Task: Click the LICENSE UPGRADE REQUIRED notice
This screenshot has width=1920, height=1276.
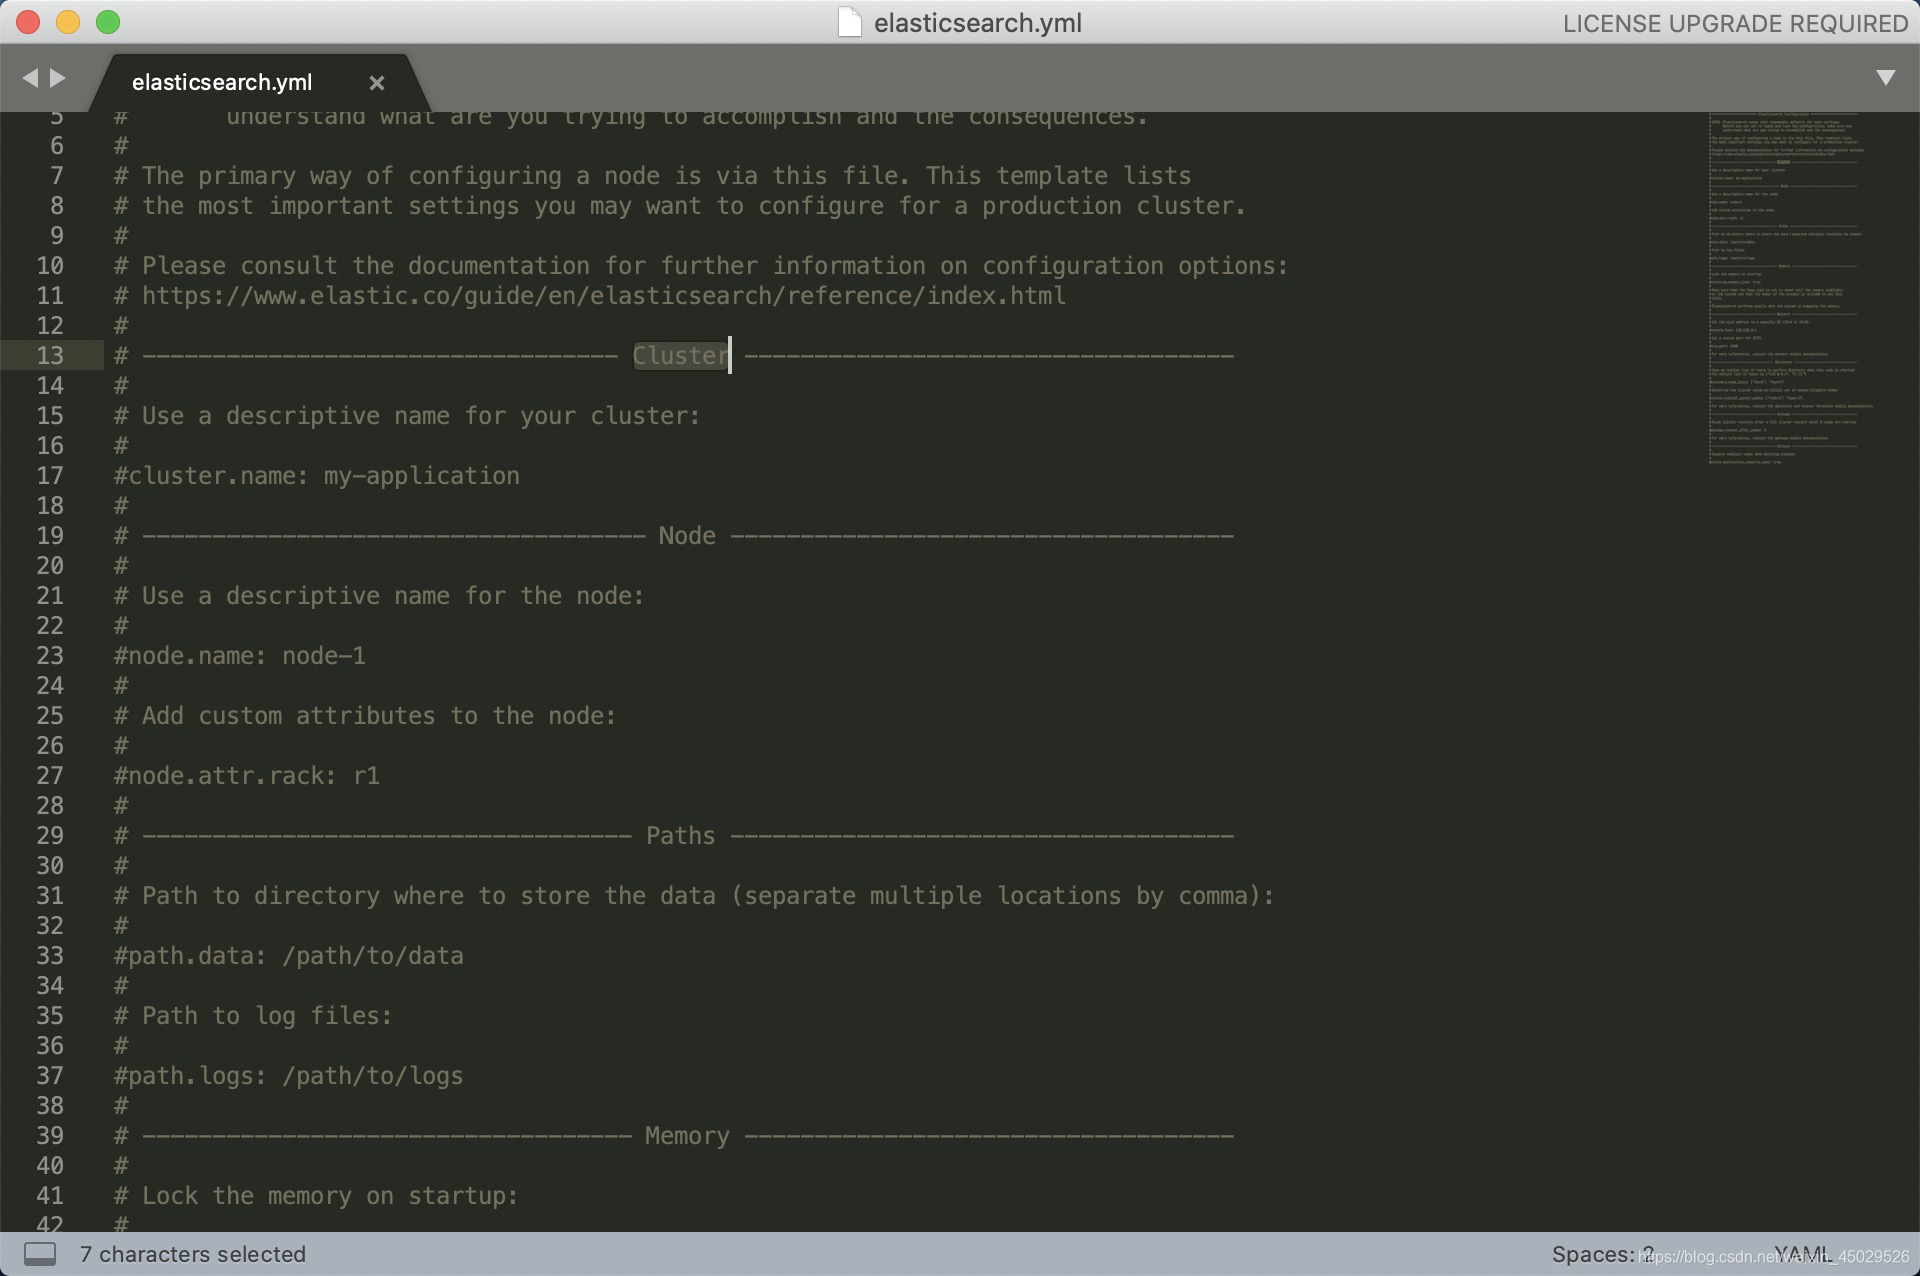Action: click(1735, 23)
